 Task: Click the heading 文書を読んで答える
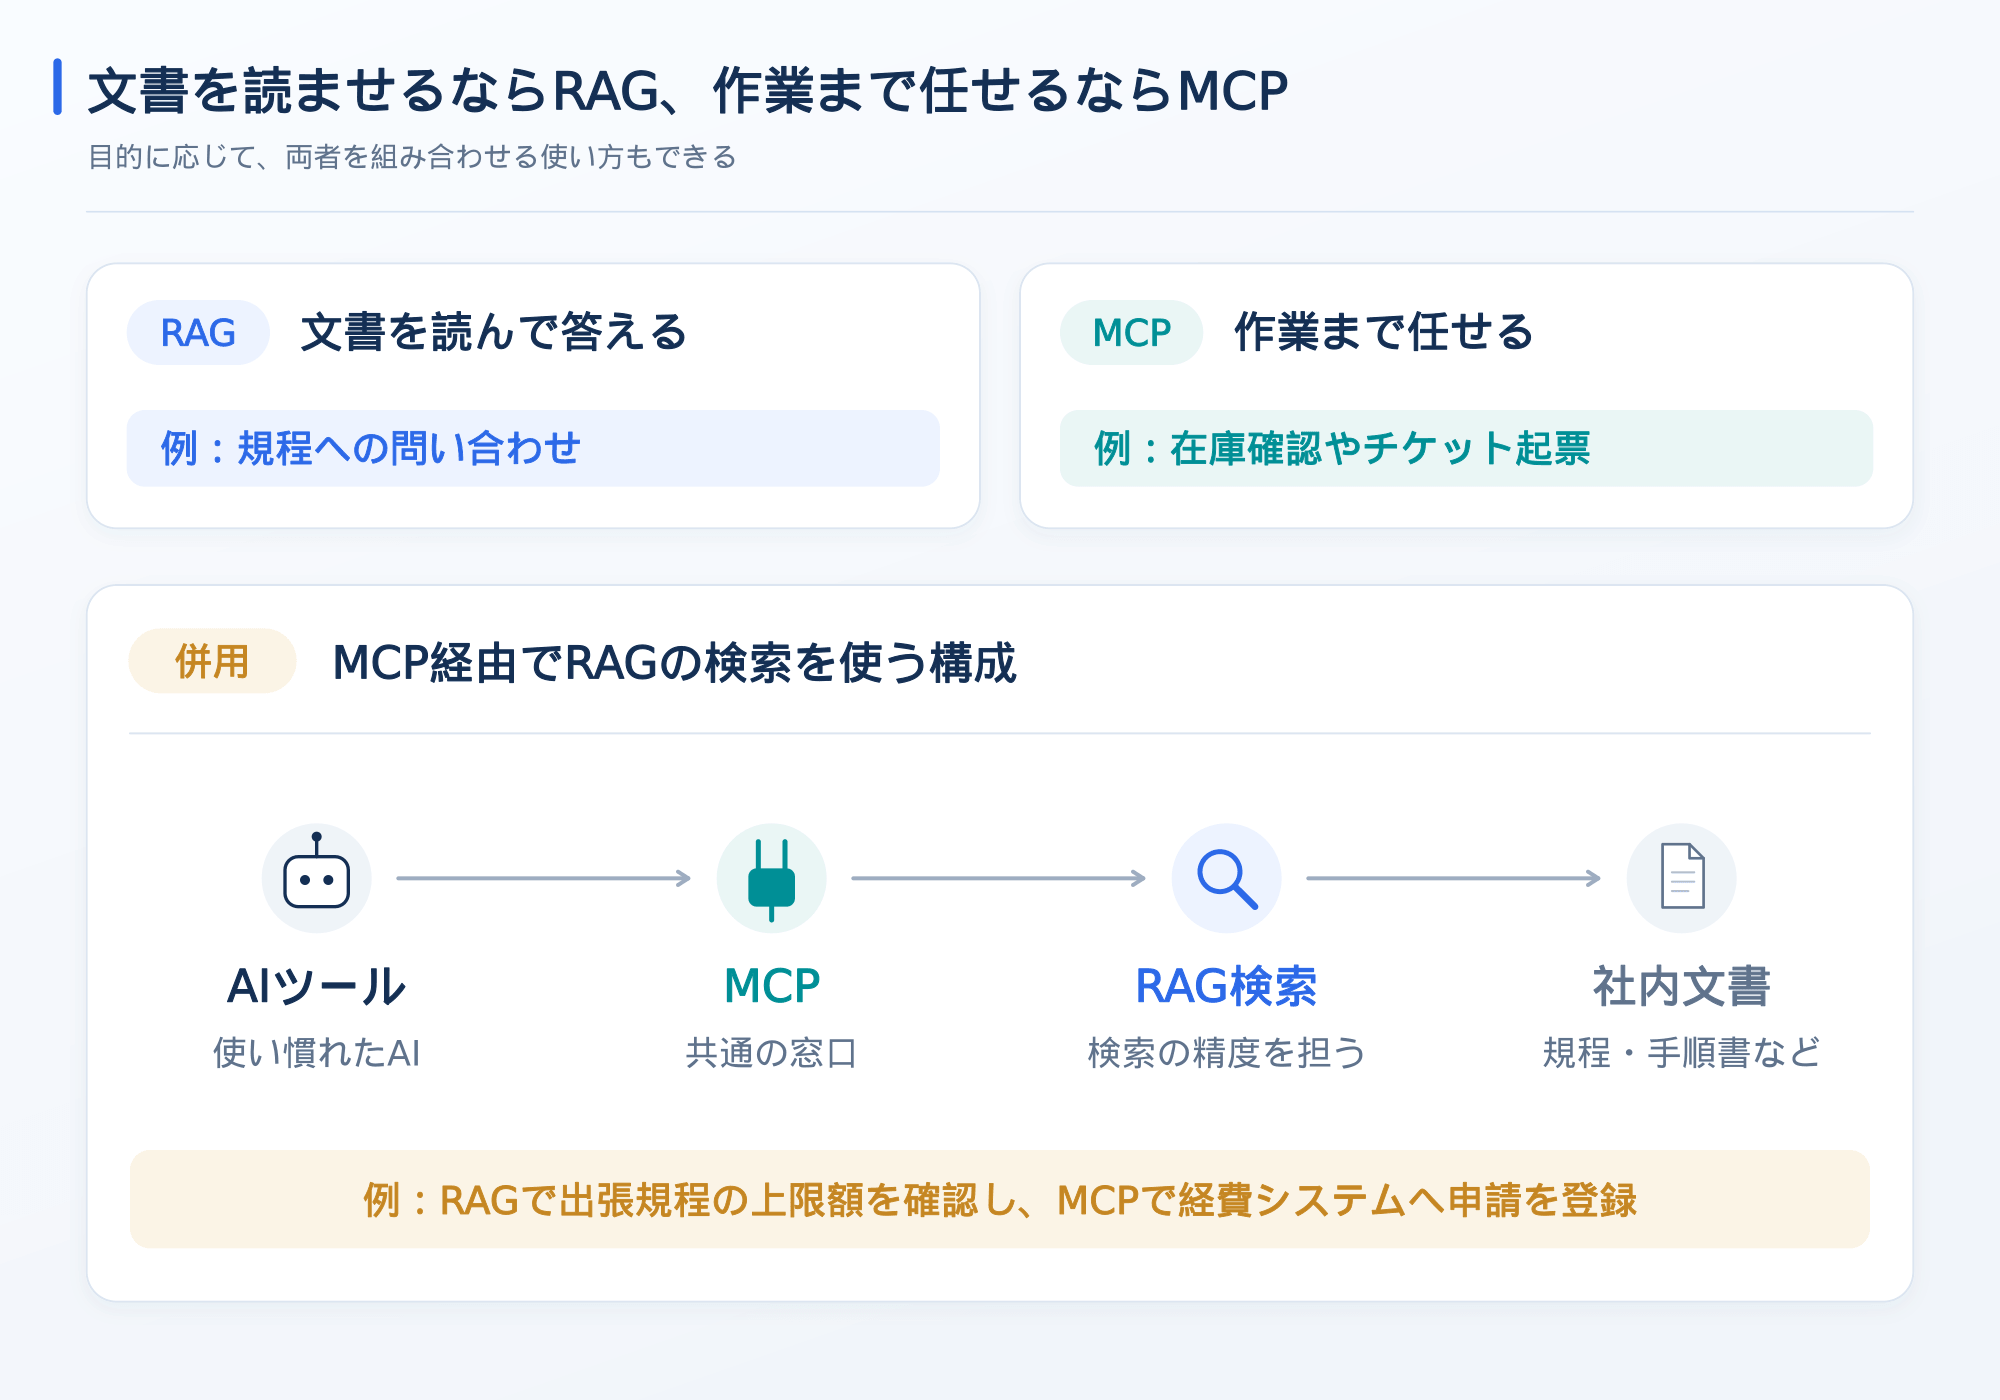point(494,332)
